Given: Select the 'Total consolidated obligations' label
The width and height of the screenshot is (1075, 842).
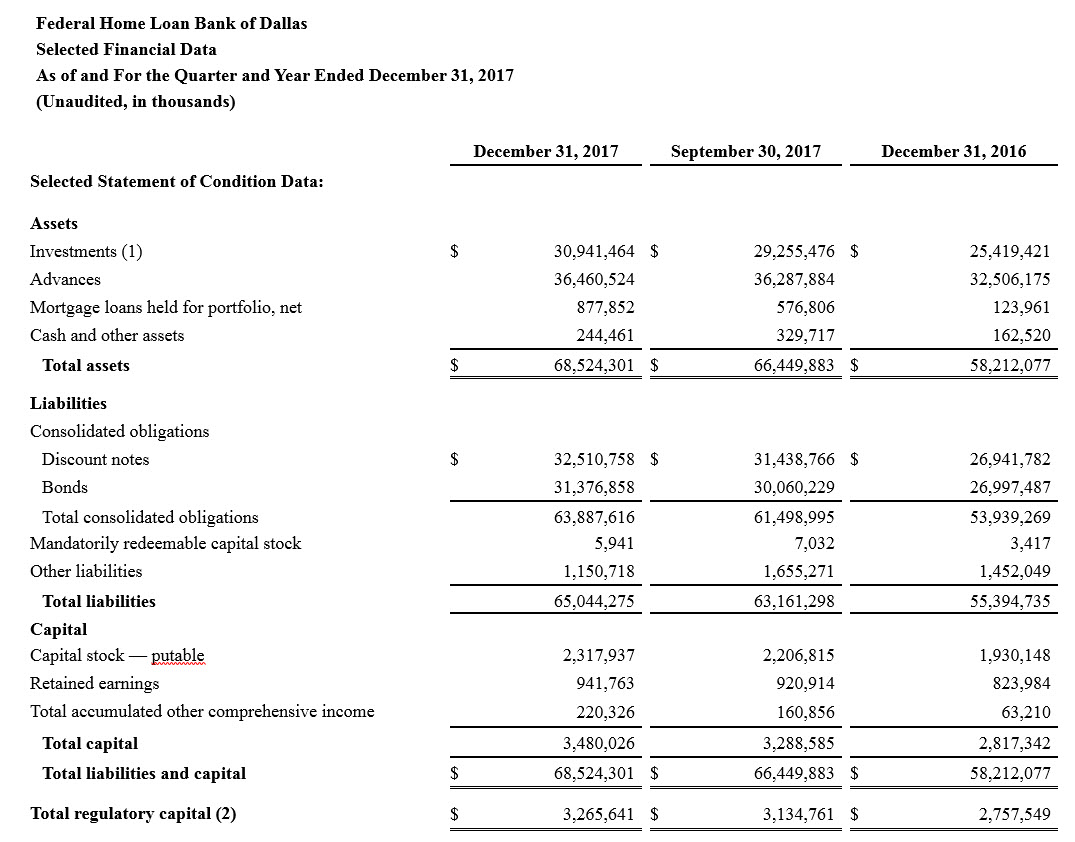Looking at the screenshot, I should click(151, 518).
